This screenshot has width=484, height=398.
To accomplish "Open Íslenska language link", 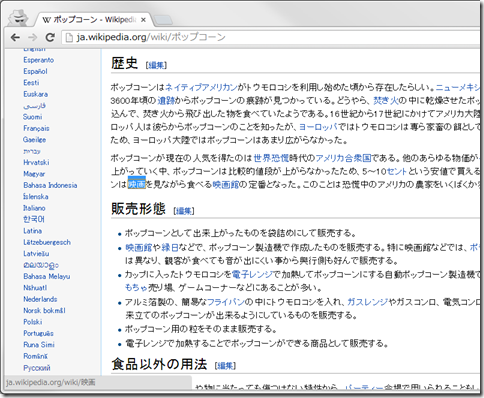I will click(36, 196).
